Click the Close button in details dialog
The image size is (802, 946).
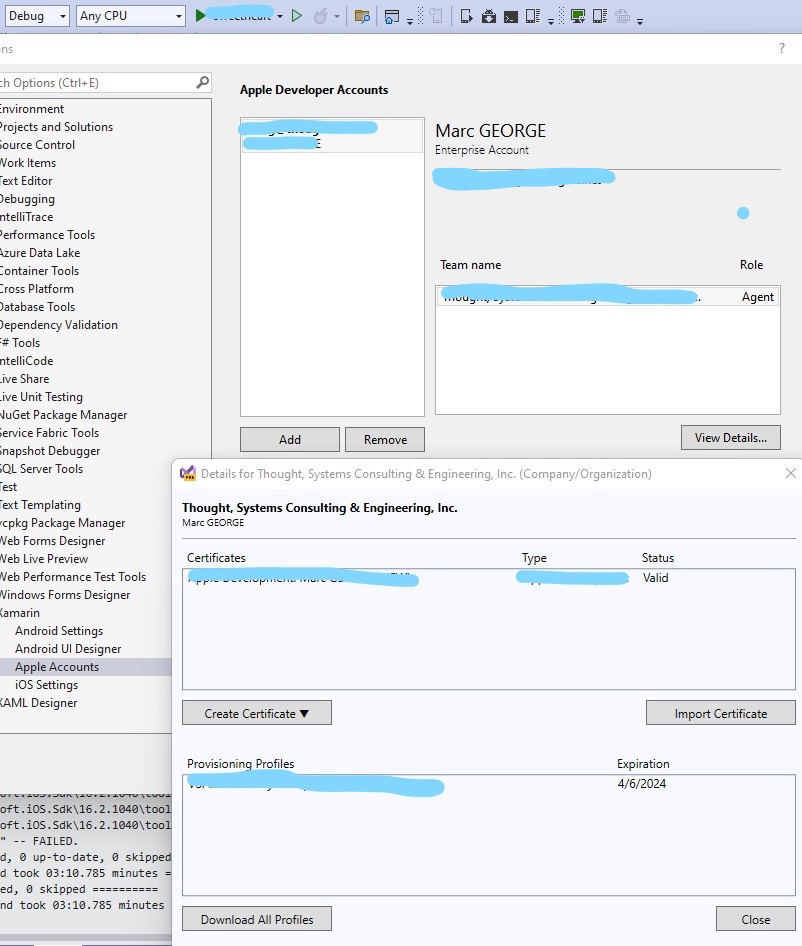[x=756, y=919]
